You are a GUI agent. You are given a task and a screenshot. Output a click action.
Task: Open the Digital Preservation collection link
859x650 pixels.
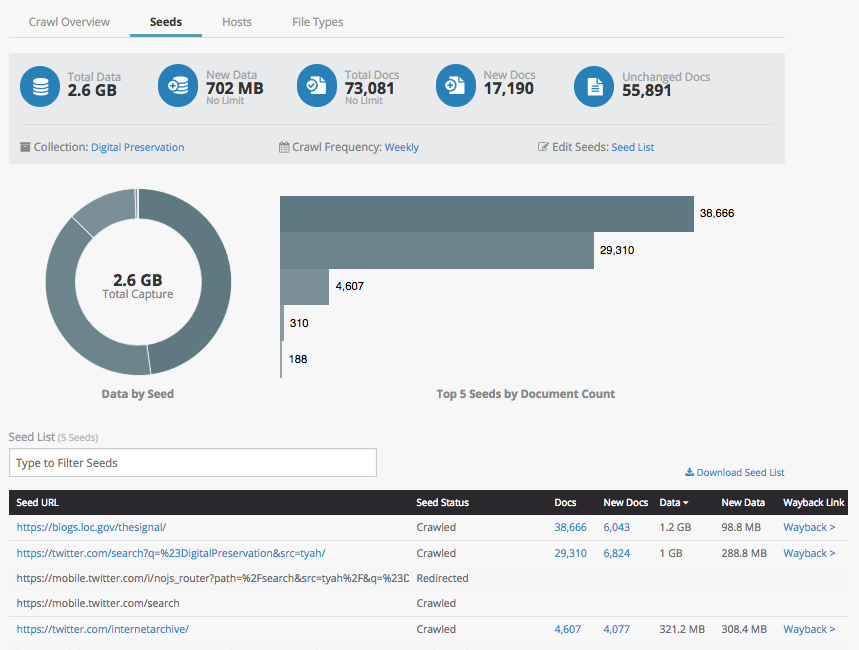click(x=137, y=147)
